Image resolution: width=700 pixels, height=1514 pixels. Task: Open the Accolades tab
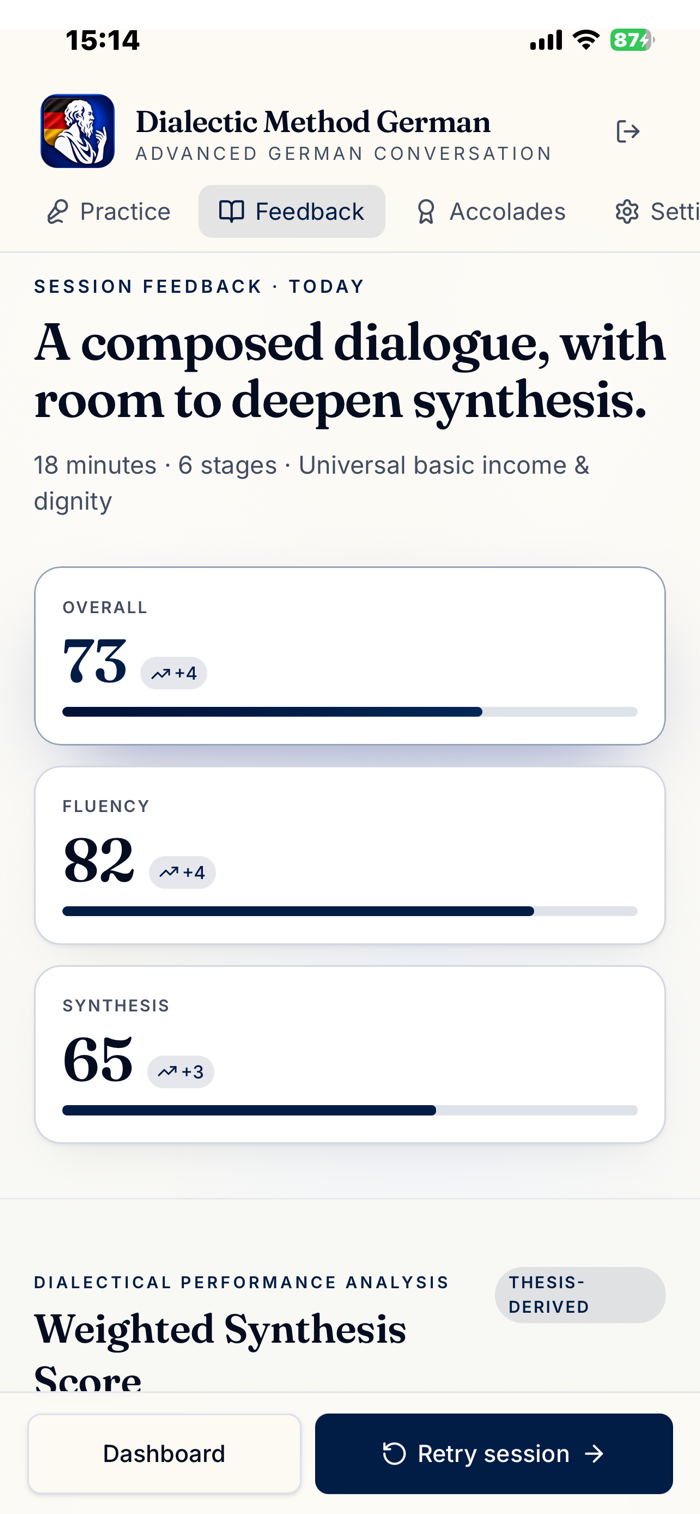(491, 212)
